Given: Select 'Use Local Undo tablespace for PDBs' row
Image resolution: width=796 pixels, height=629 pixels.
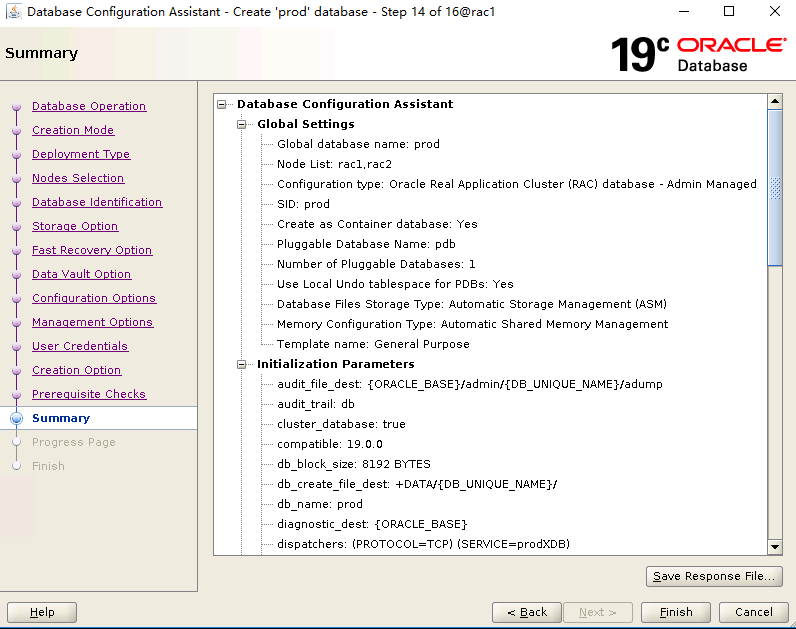Looking at the screenshot, I should 395,284.
